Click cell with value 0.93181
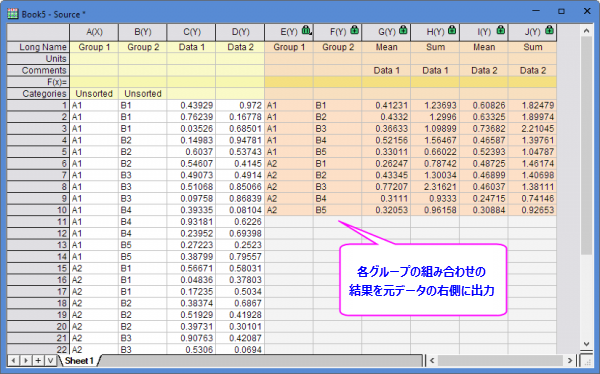 coord(191,221)
